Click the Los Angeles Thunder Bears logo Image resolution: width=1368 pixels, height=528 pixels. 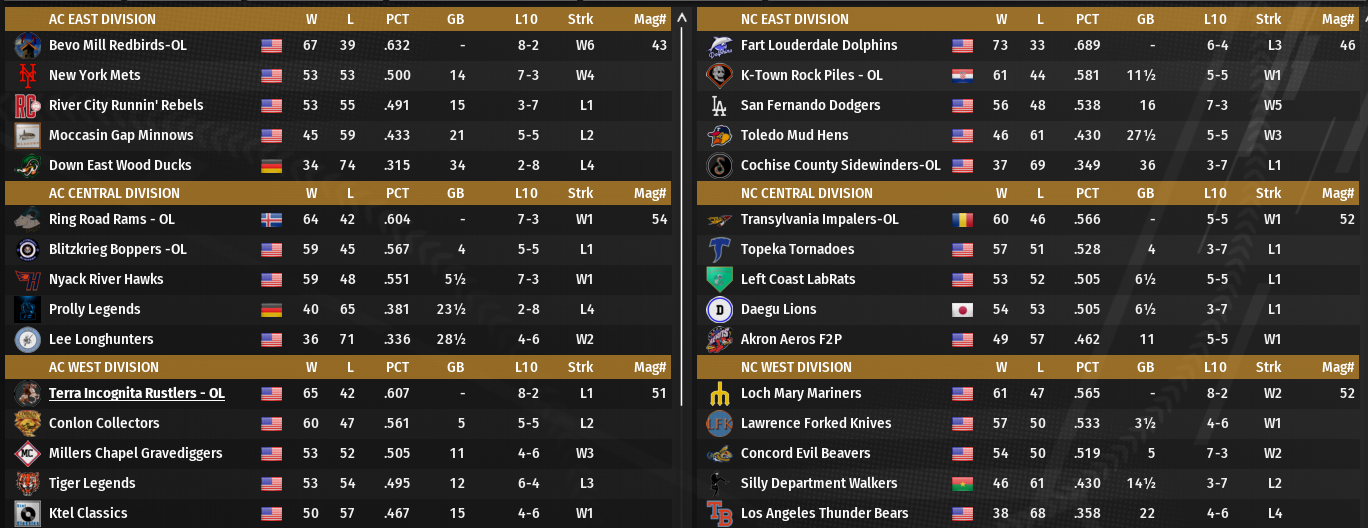pos(719,513)
